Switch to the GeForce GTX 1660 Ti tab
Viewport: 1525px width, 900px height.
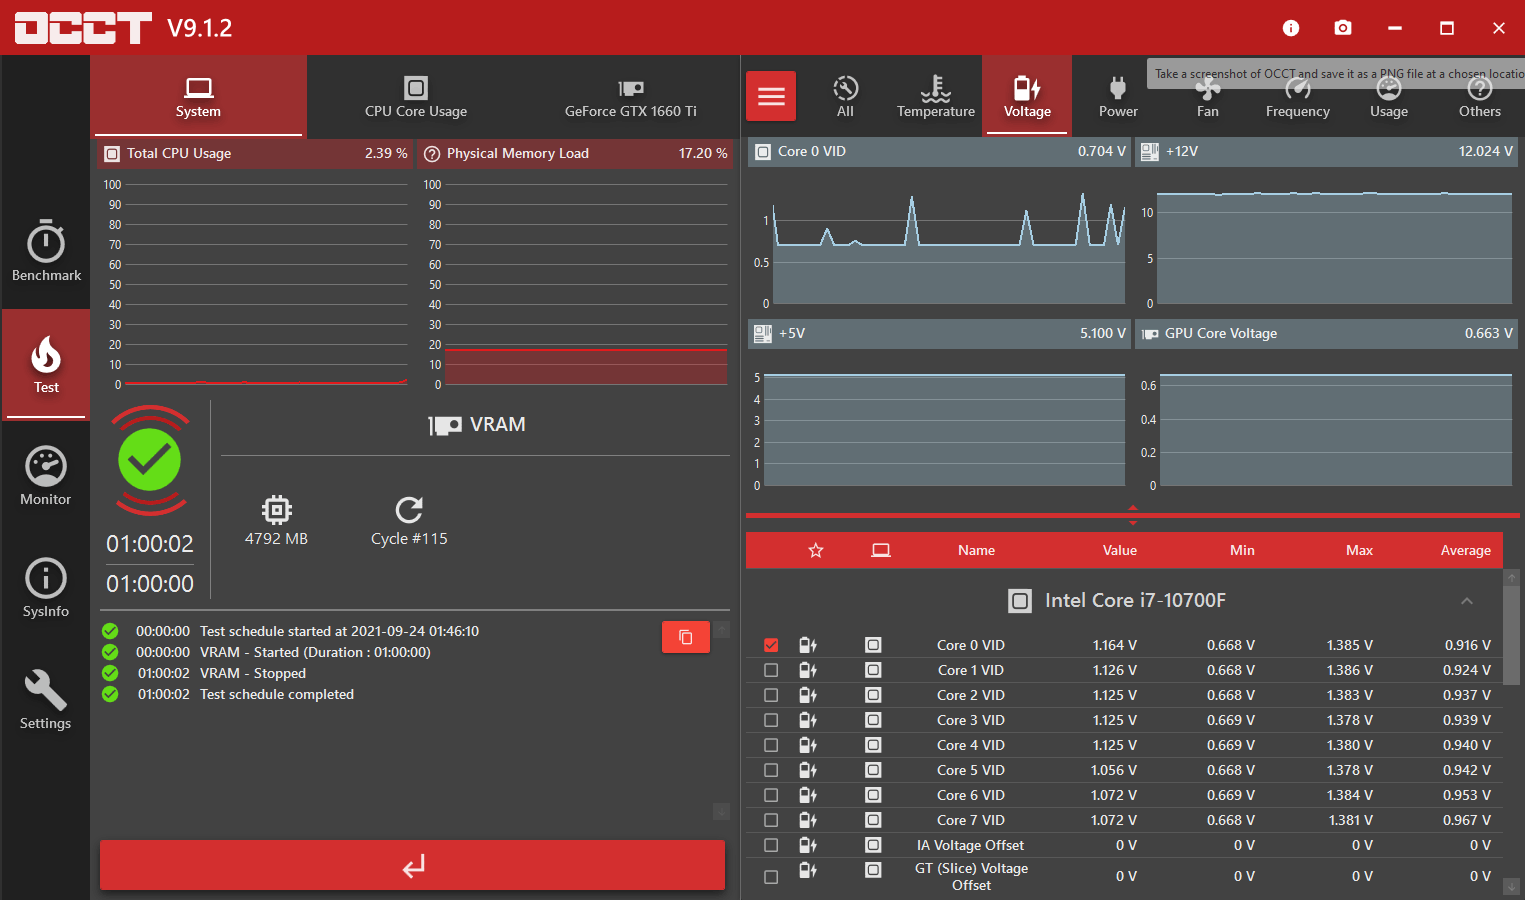tap(631, 96)
